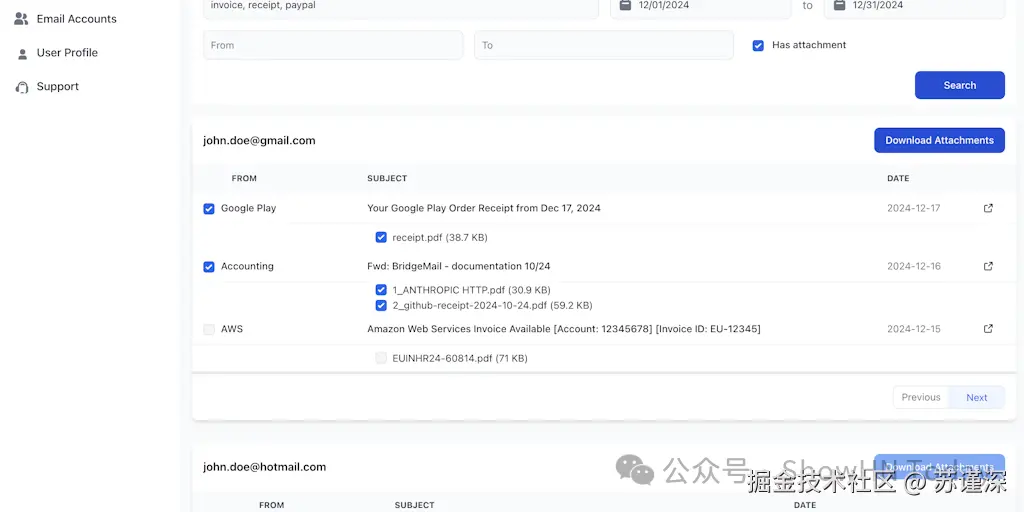
Task: Open the AWS email external link icon
Action: click(988, 328)
